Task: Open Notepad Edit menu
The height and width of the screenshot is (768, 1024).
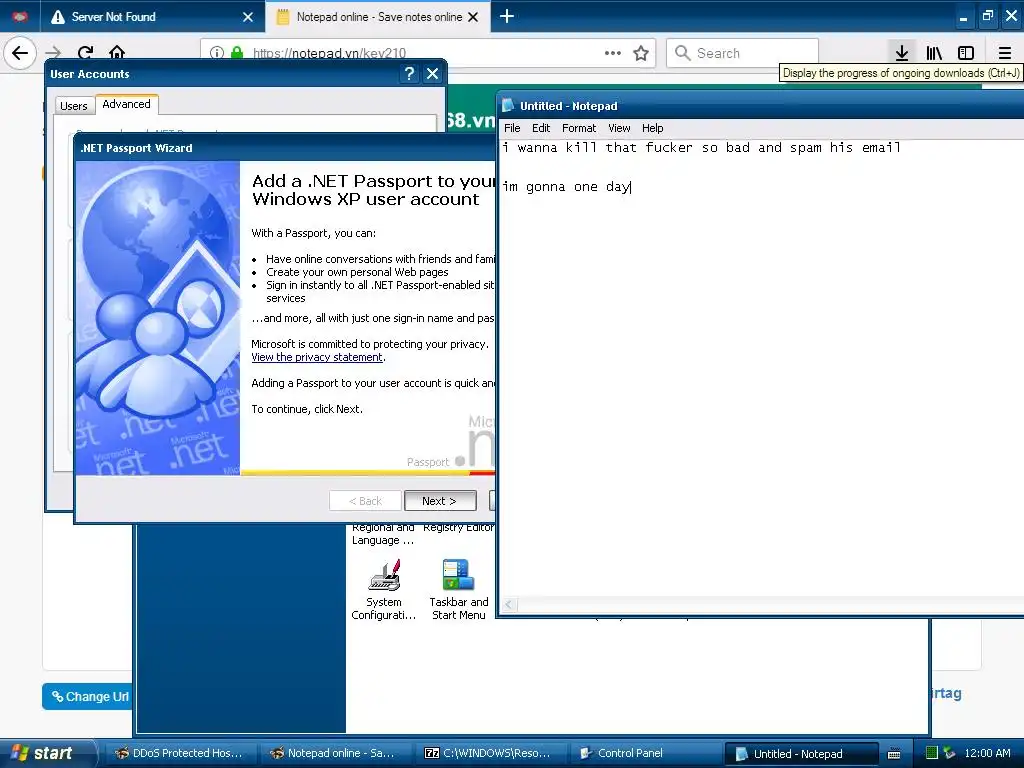Action: point(541,128)
